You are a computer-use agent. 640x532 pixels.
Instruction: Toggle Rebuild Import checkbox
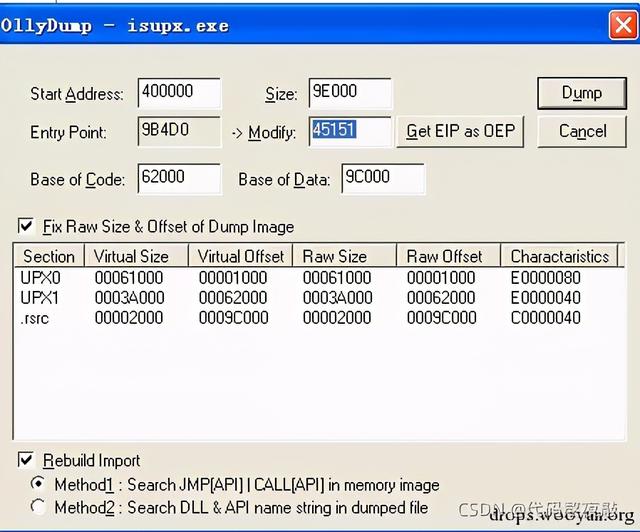pos(26,460)
